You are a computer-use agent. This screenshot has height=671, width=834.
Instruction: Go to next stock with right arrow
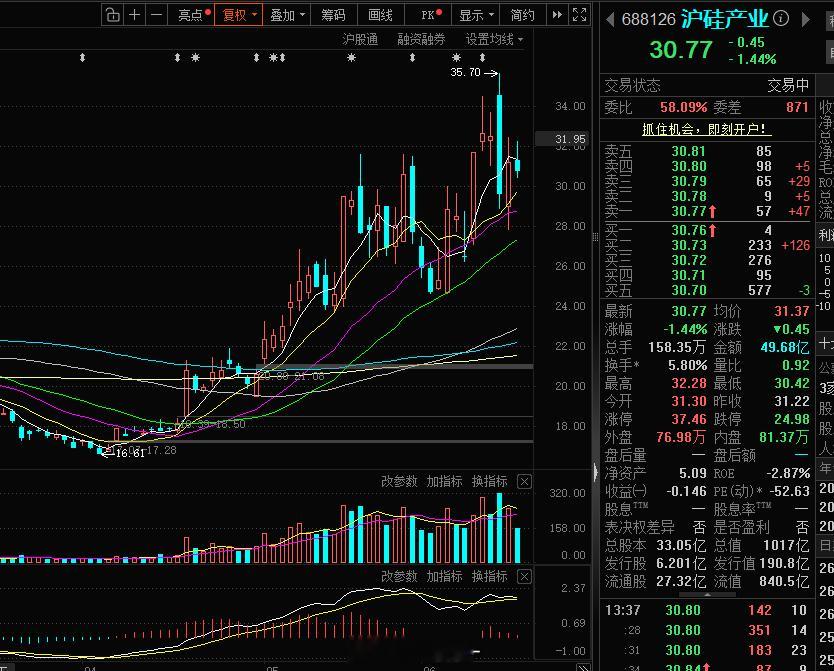click(805, 20)
